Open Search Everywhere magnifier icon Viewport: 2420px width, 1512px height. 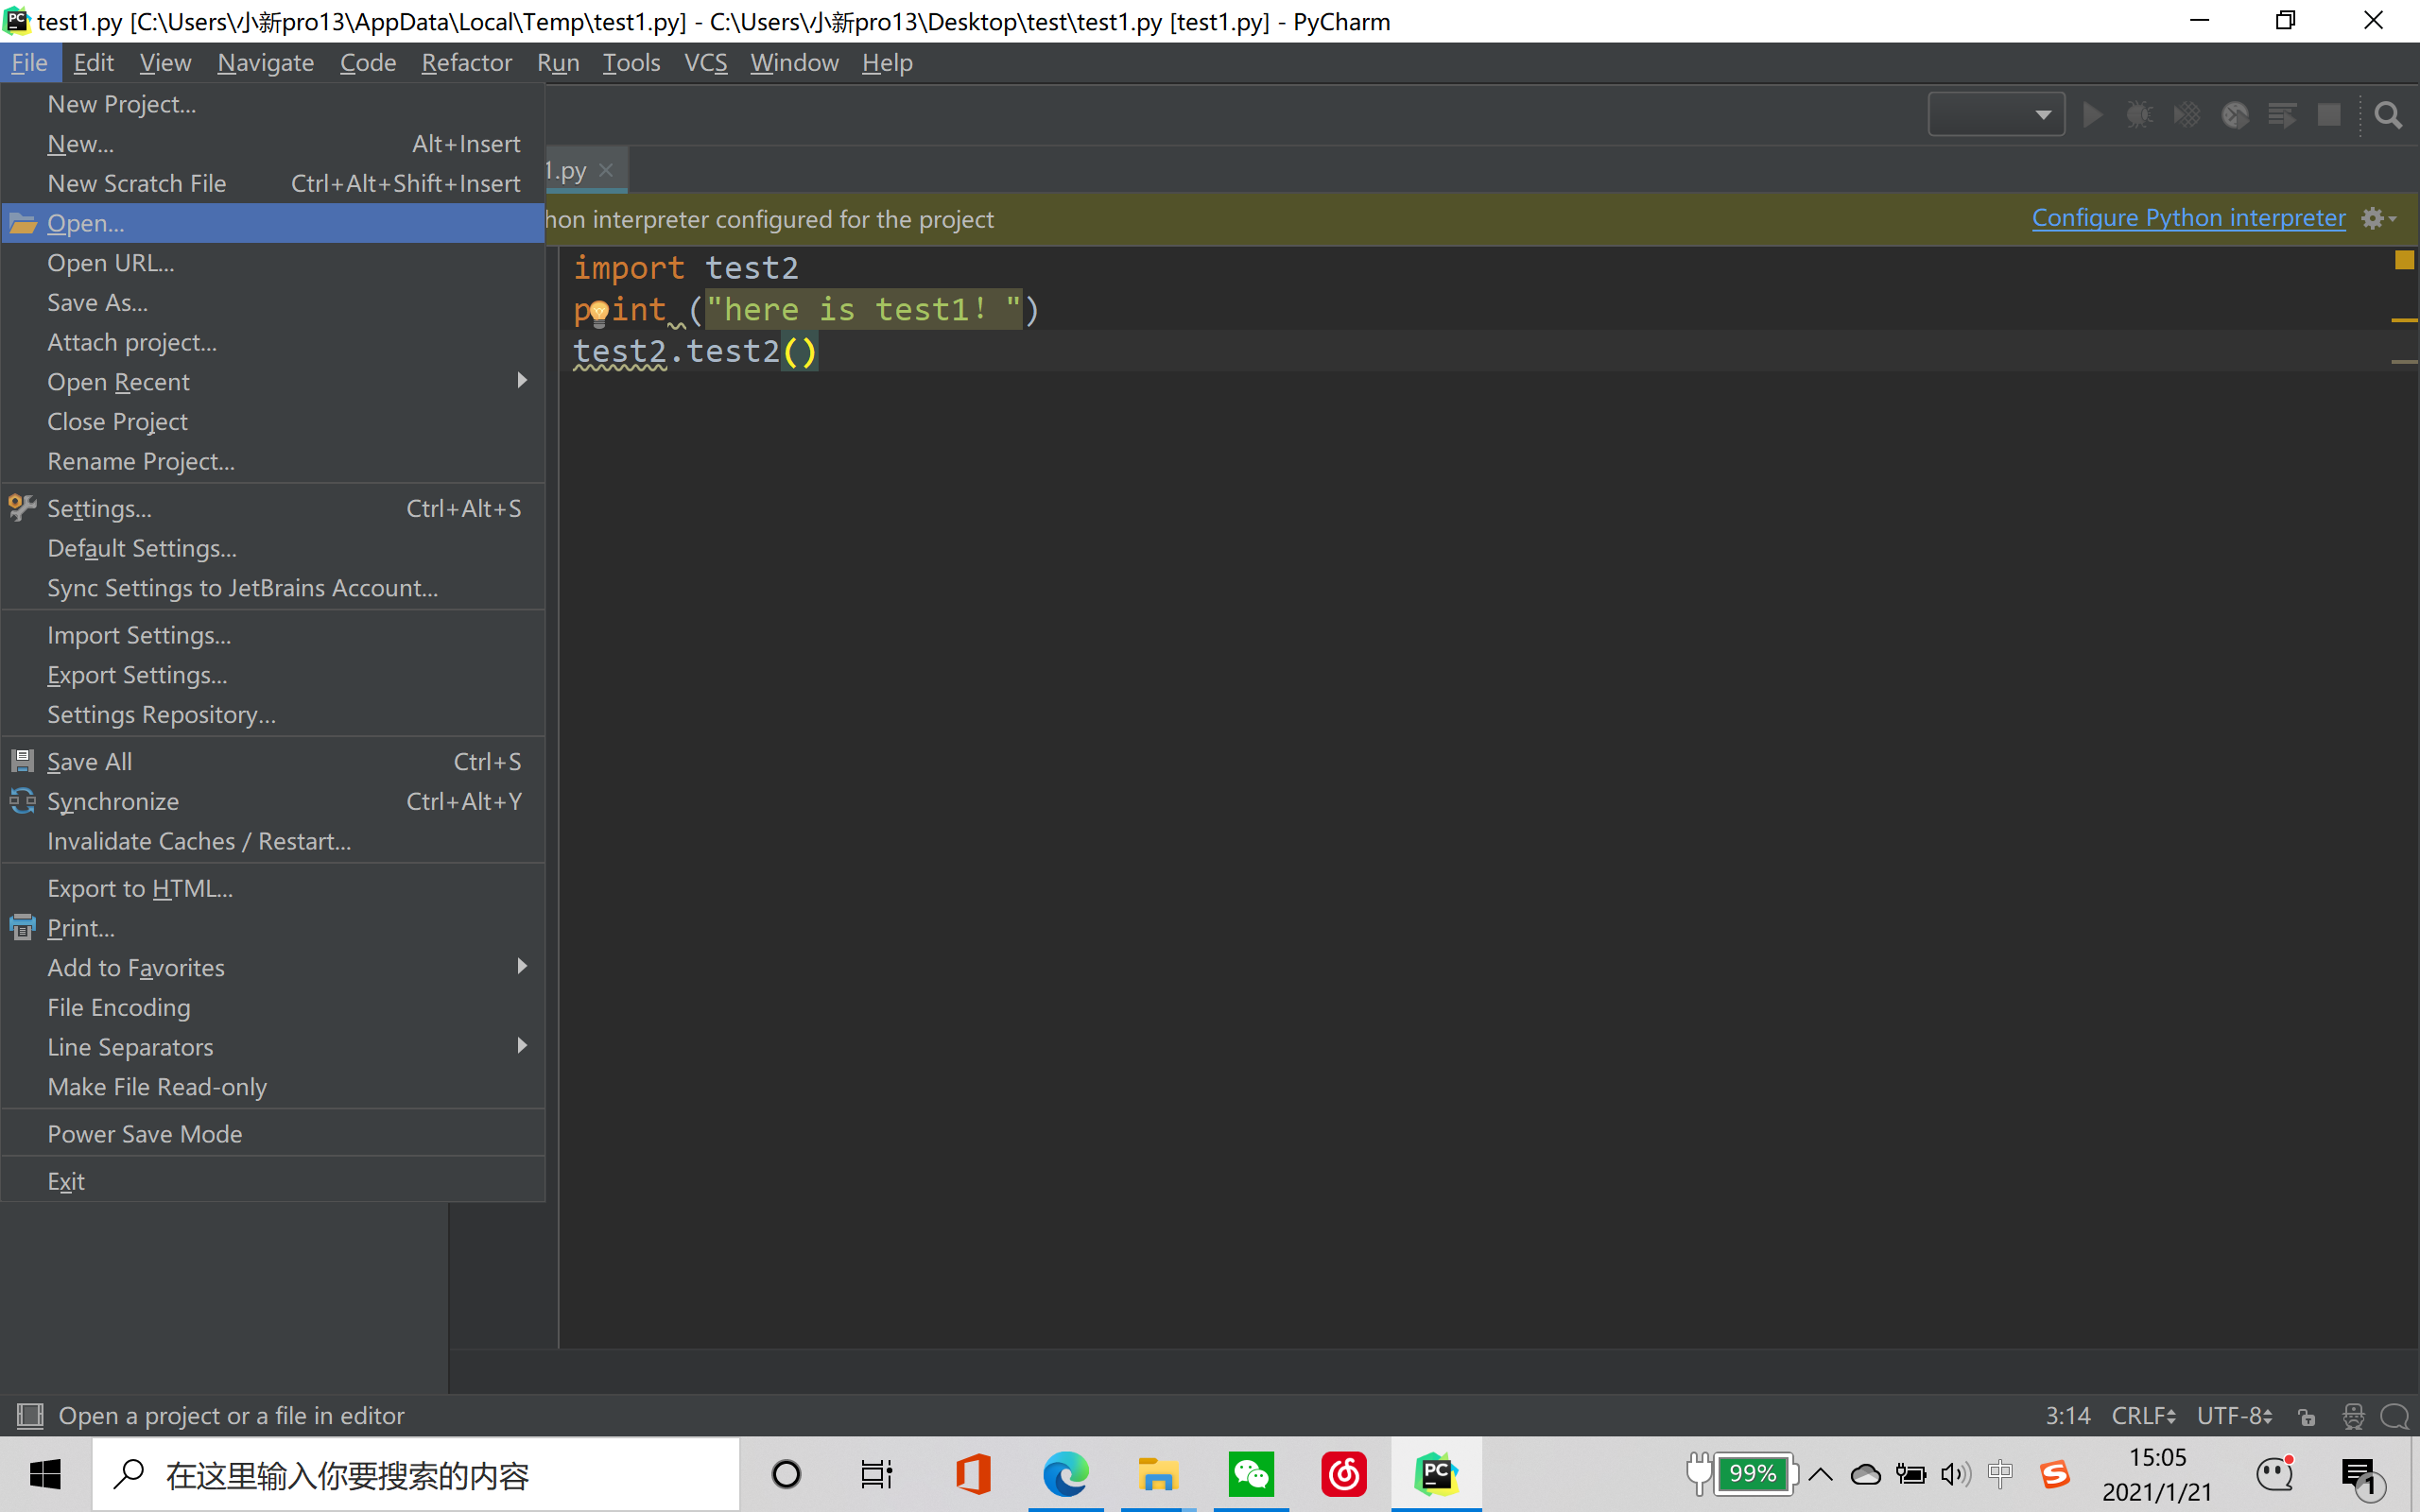coord(2388,116)
